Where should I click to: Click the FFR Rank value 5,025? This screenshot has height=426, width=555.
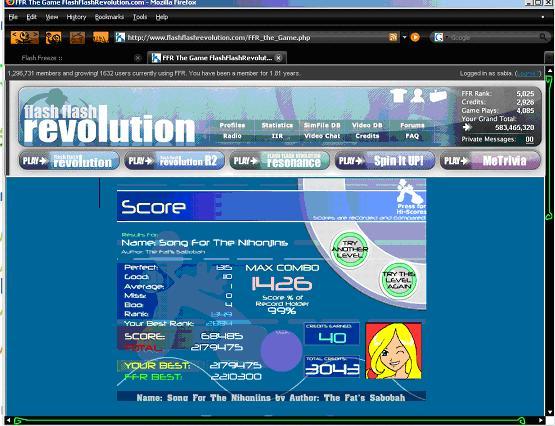525,94
